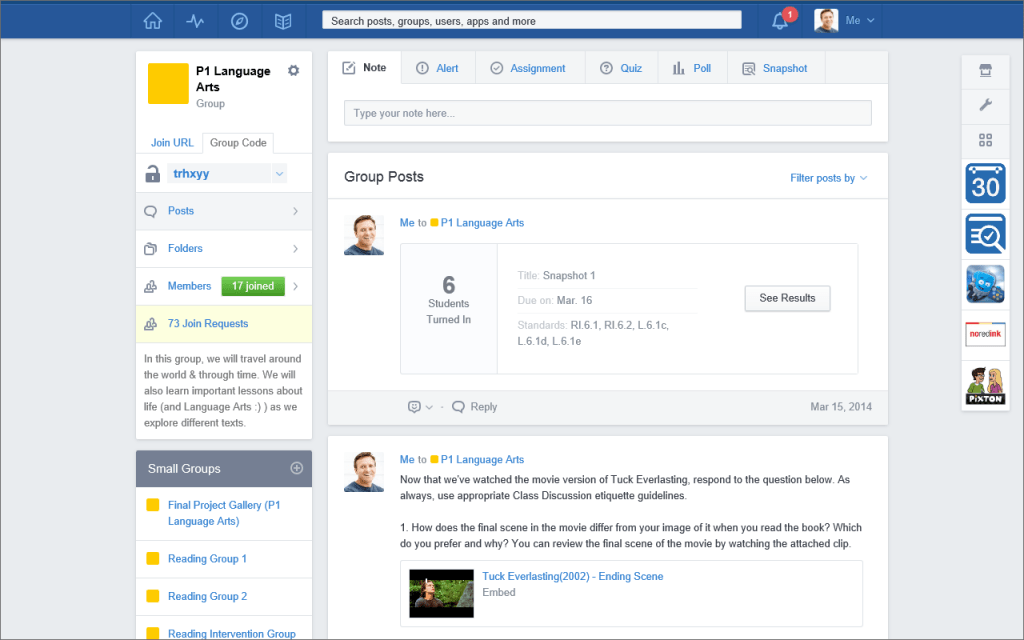Screen dimensions: 1024x640
Task: Open the Pixton comics app icon
Action: click(x=985, y=384)
